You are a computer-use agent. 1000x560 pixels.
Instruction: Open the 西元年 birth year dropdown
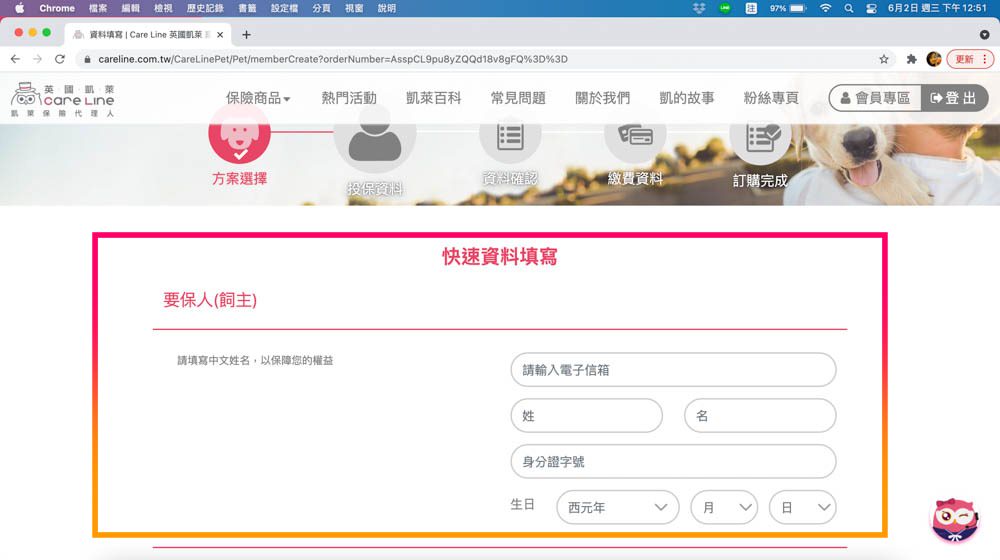[x=617, y=507]
